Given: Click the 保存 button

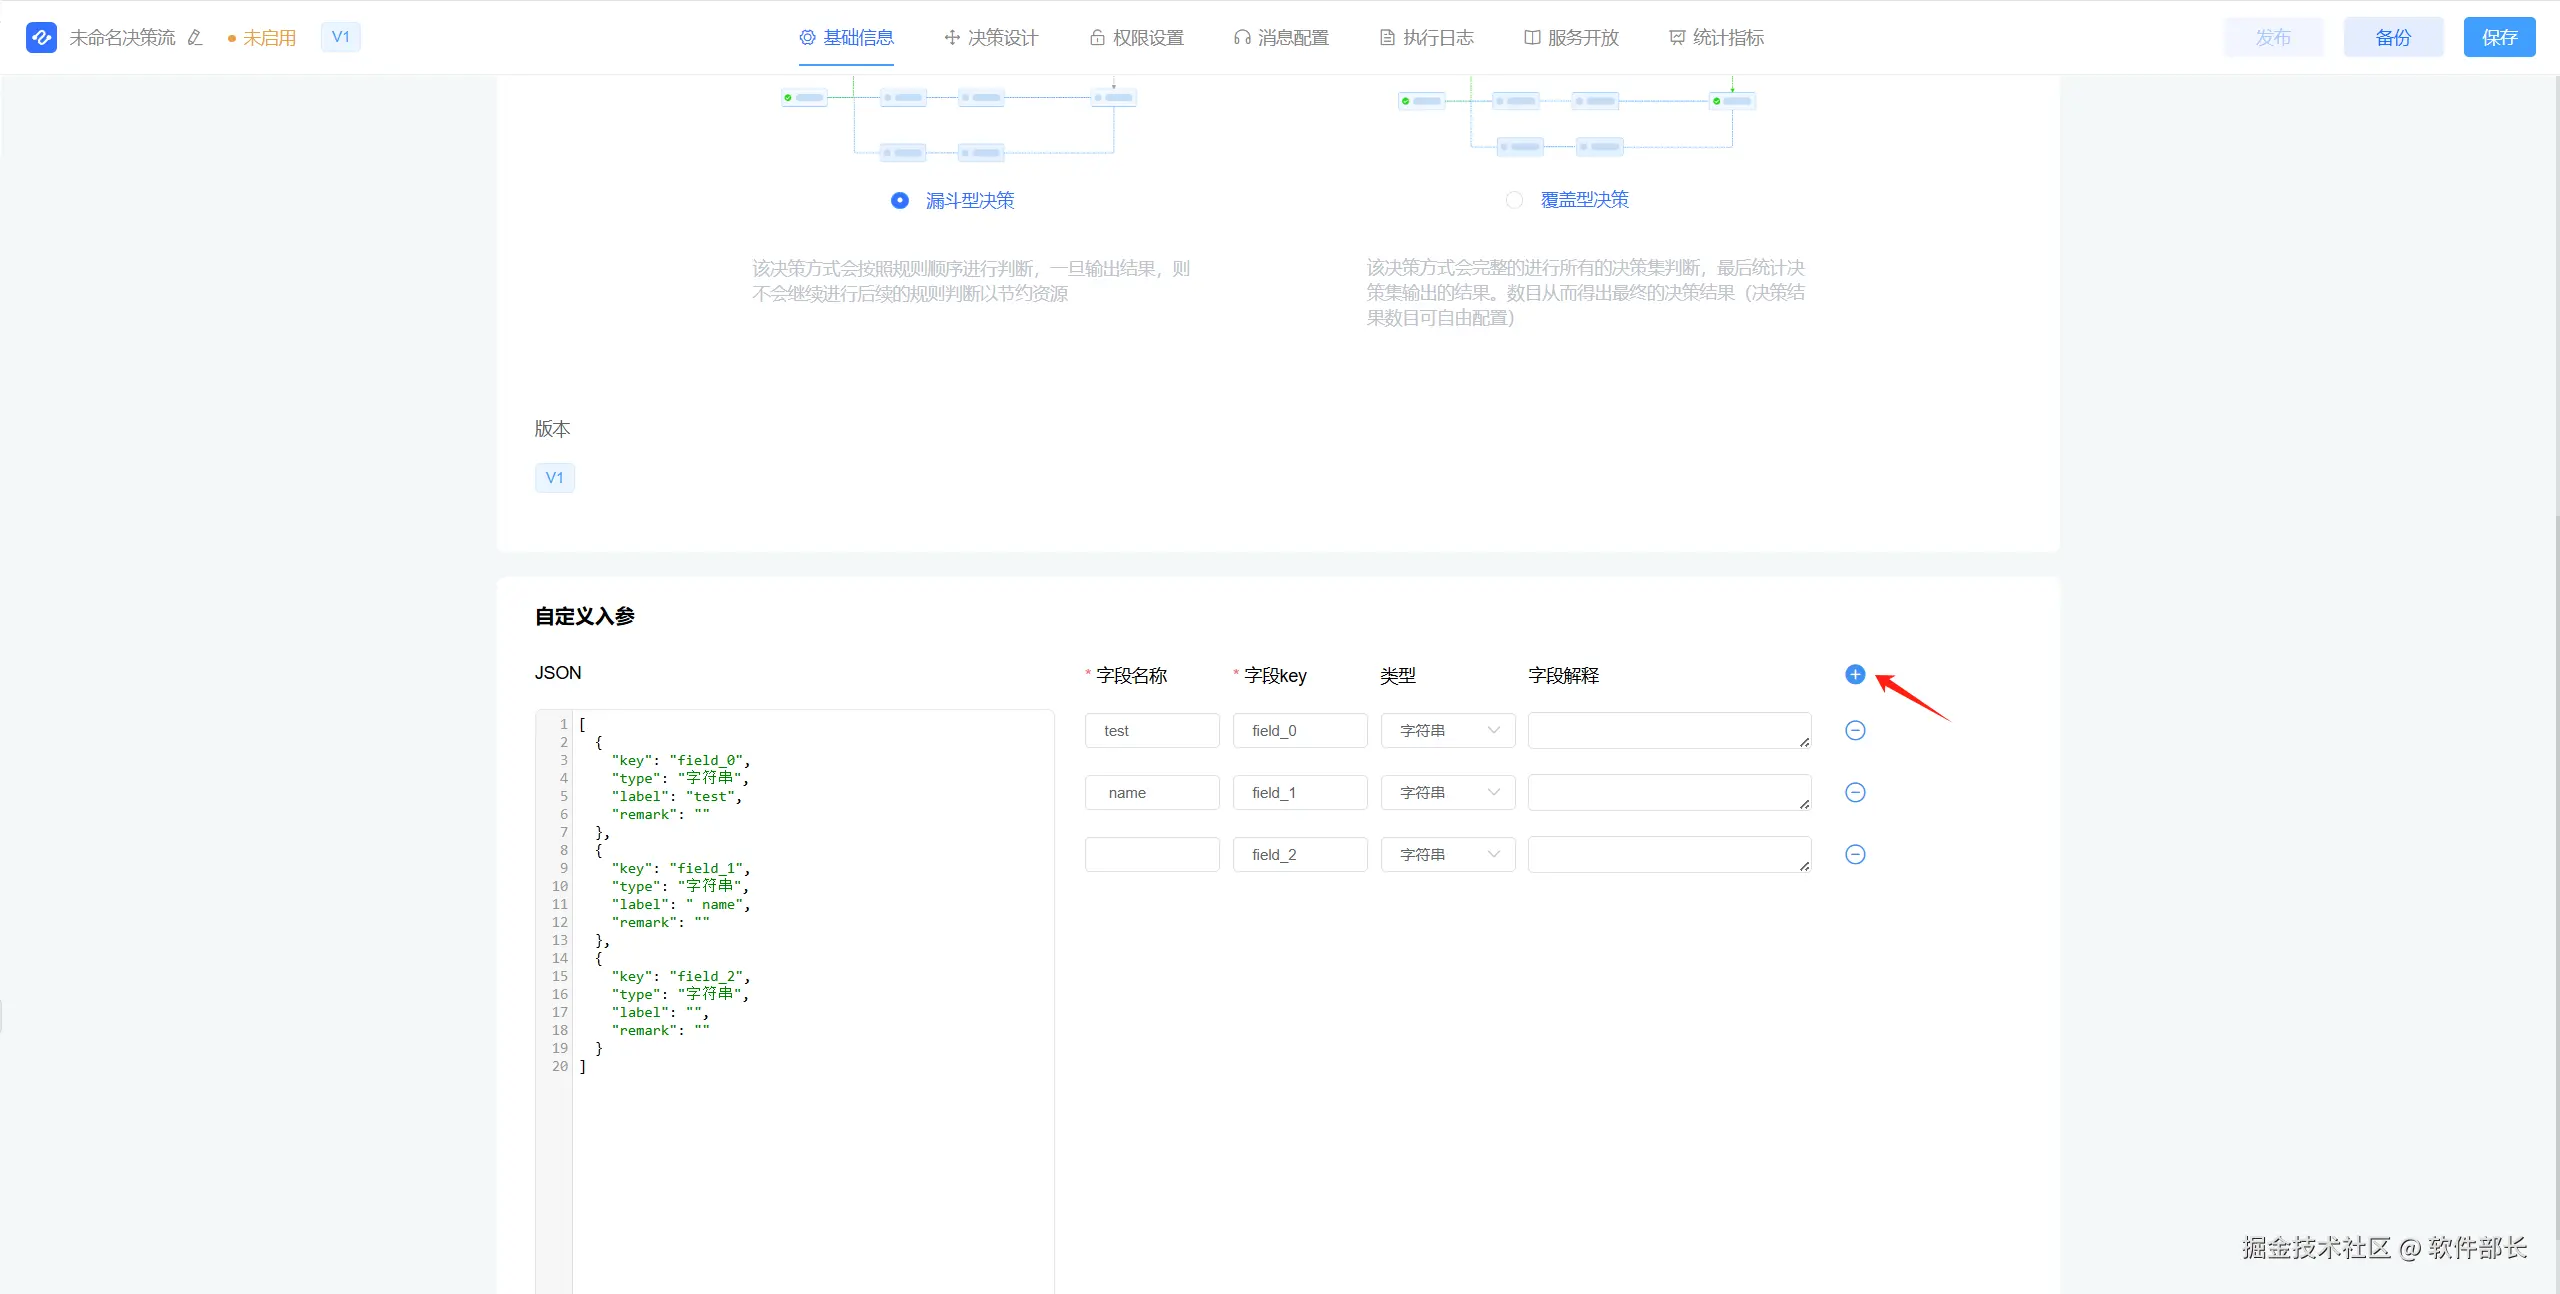Looking at the screenshot, I should click(x=2498, y=38).
